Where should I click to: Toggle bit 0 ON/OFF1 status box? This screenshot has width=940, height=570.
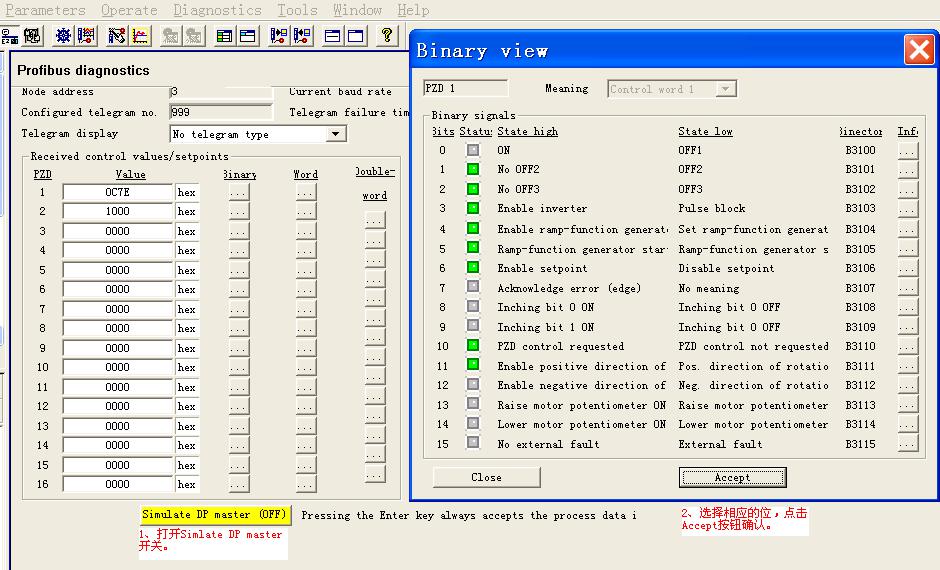473,151
